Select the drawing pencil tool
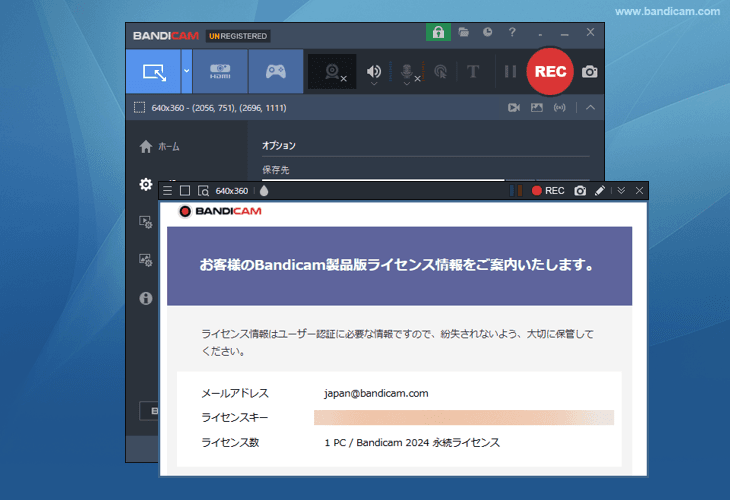Image resolution: width=730 pixels, height=500 pixels. click(x=600, y=190)
